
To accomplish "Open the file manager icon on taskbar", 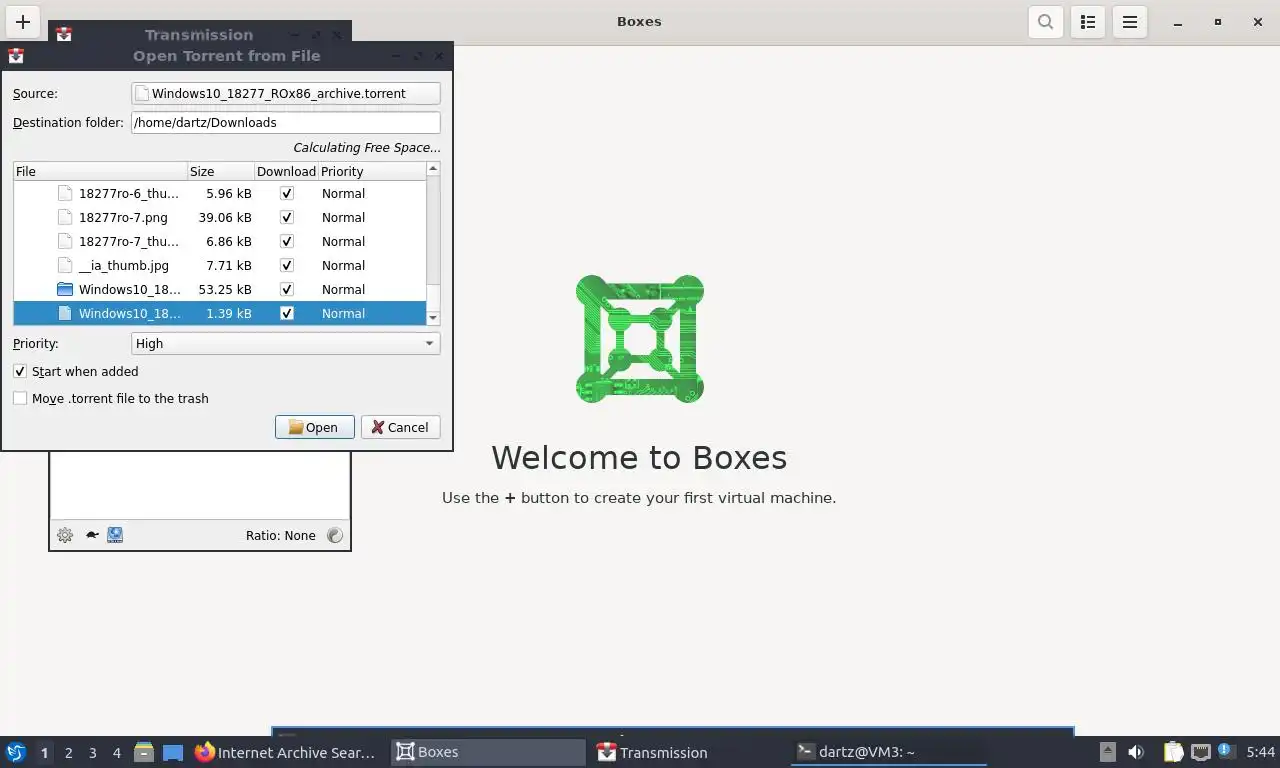I will point(144,752).
